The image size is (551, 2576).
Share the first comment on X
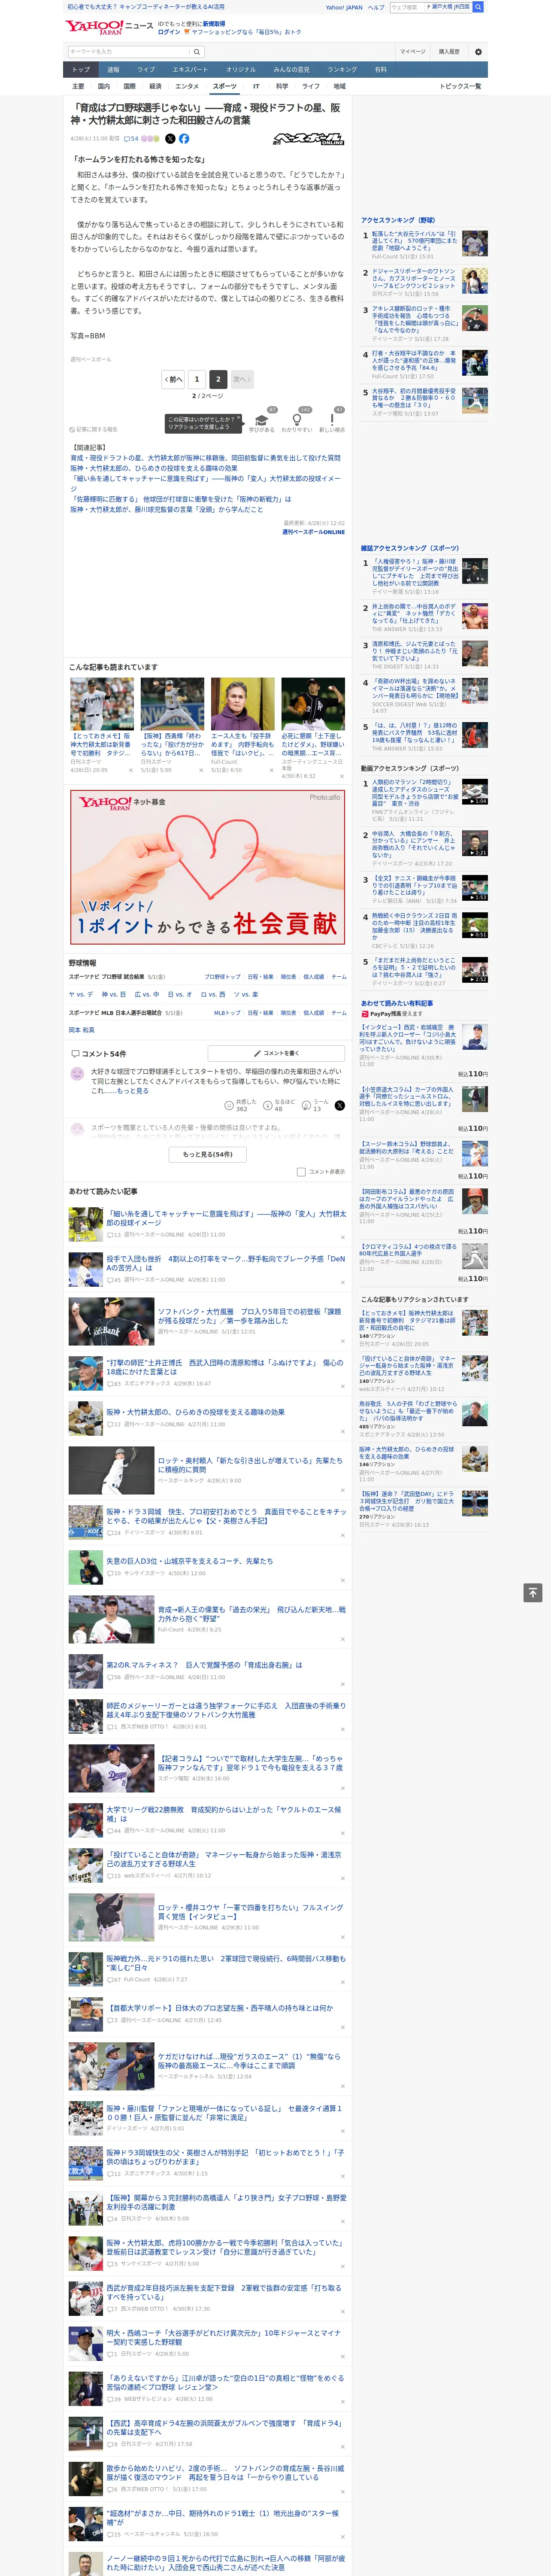pyautogui.click(x=340, y=1105)
